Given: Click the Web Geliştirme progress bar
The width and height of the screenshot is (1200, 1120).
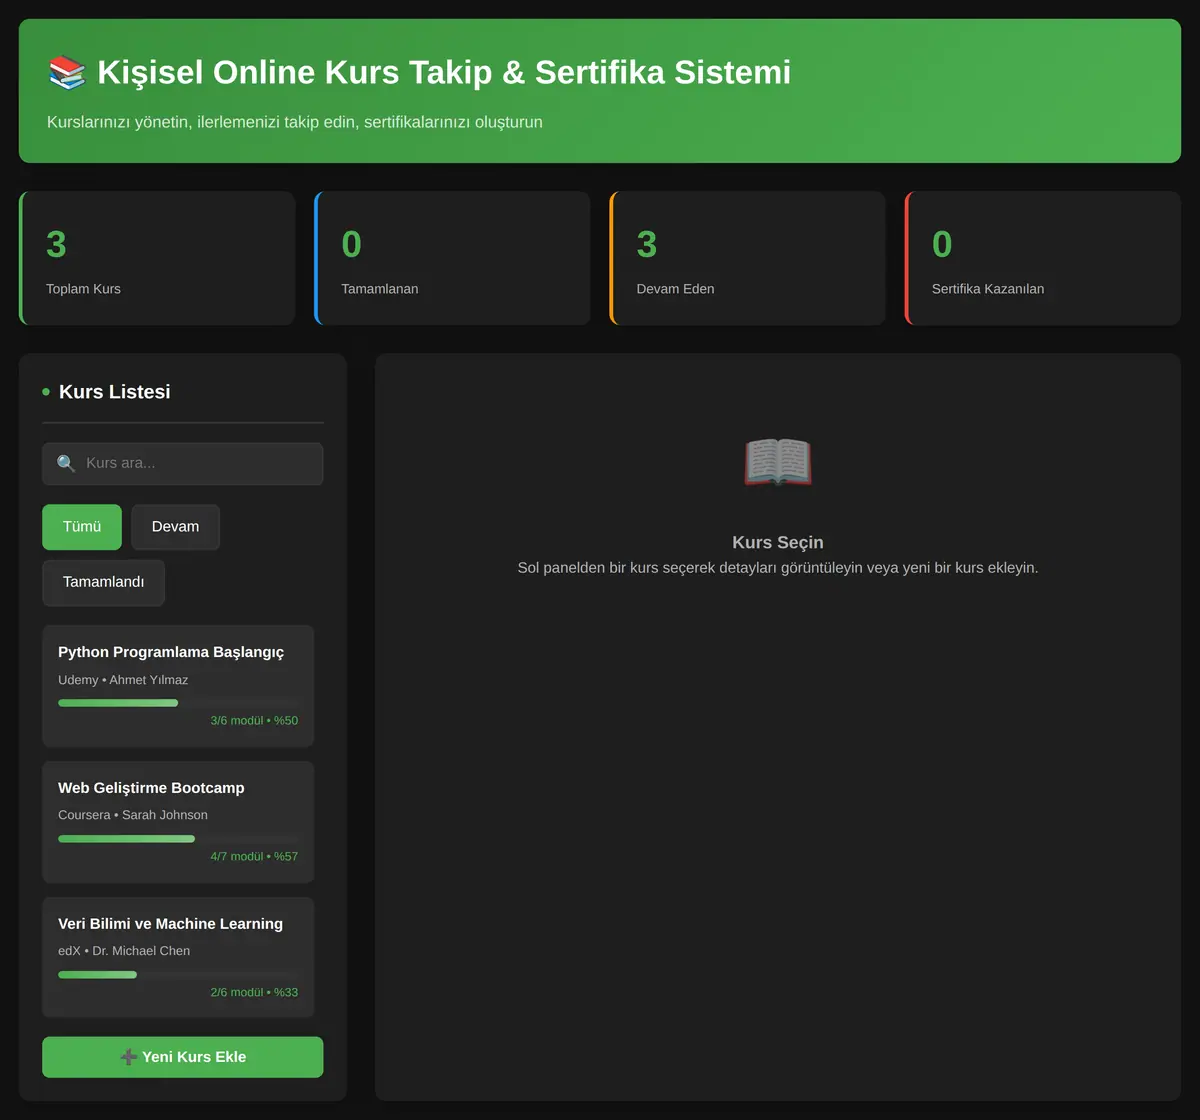Looking at the screenshot, I should point(178,839).
